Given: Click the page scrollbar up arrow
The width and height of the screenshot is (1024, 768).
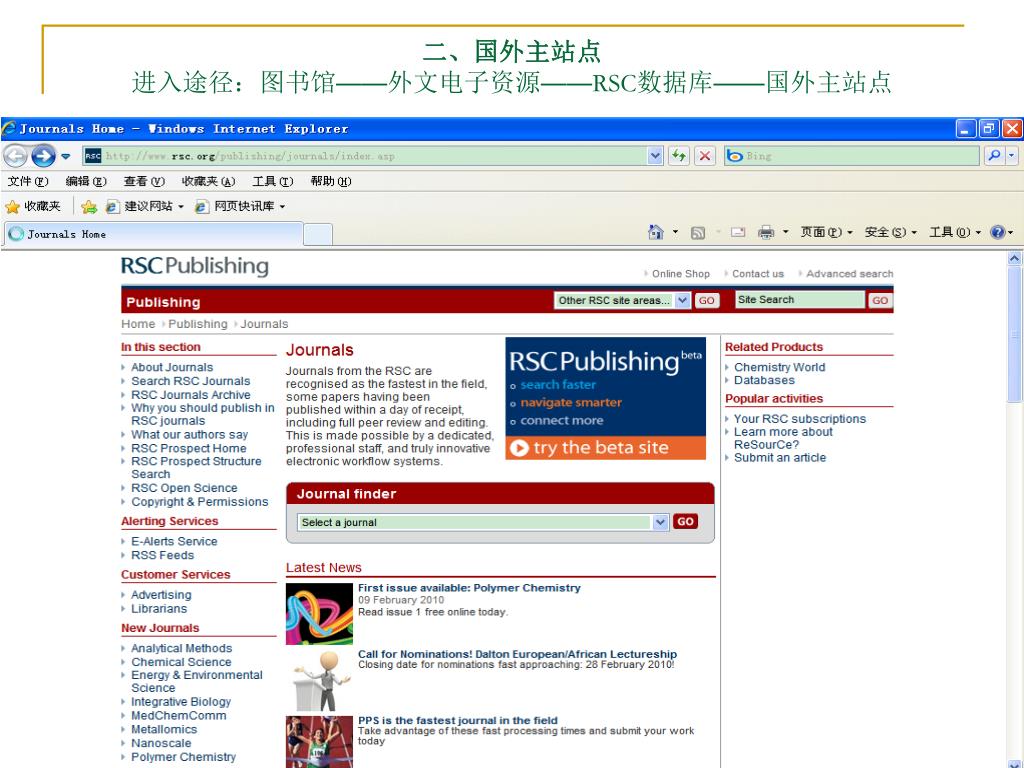Looking at the screenshot, I should [x=1014, y=259].
